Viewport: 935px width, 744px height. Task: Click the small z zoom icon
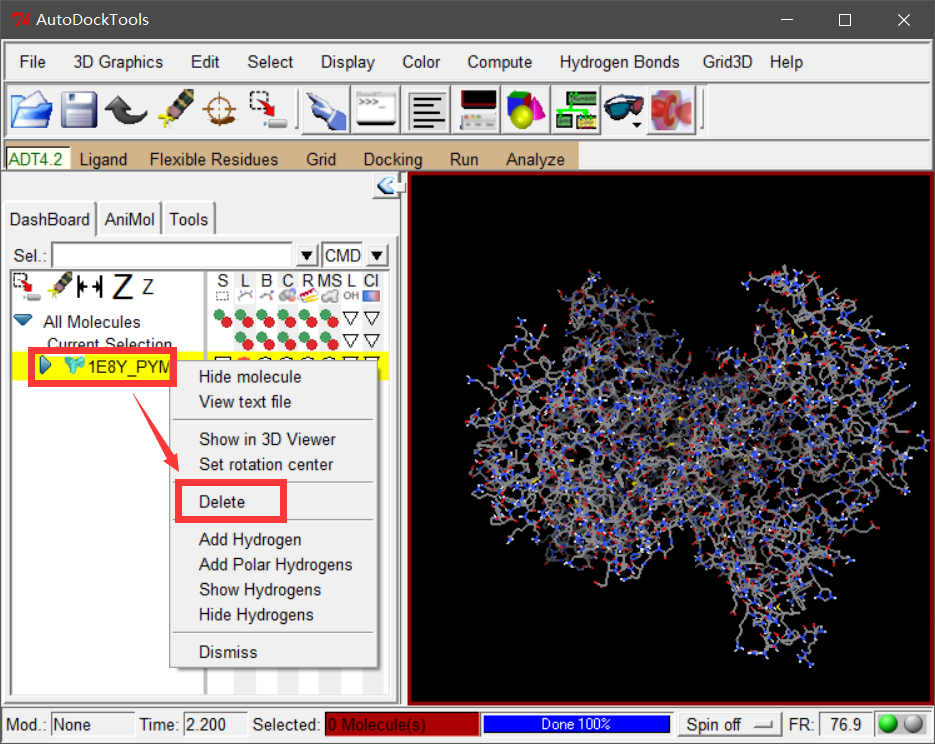(x=147, y=287)
